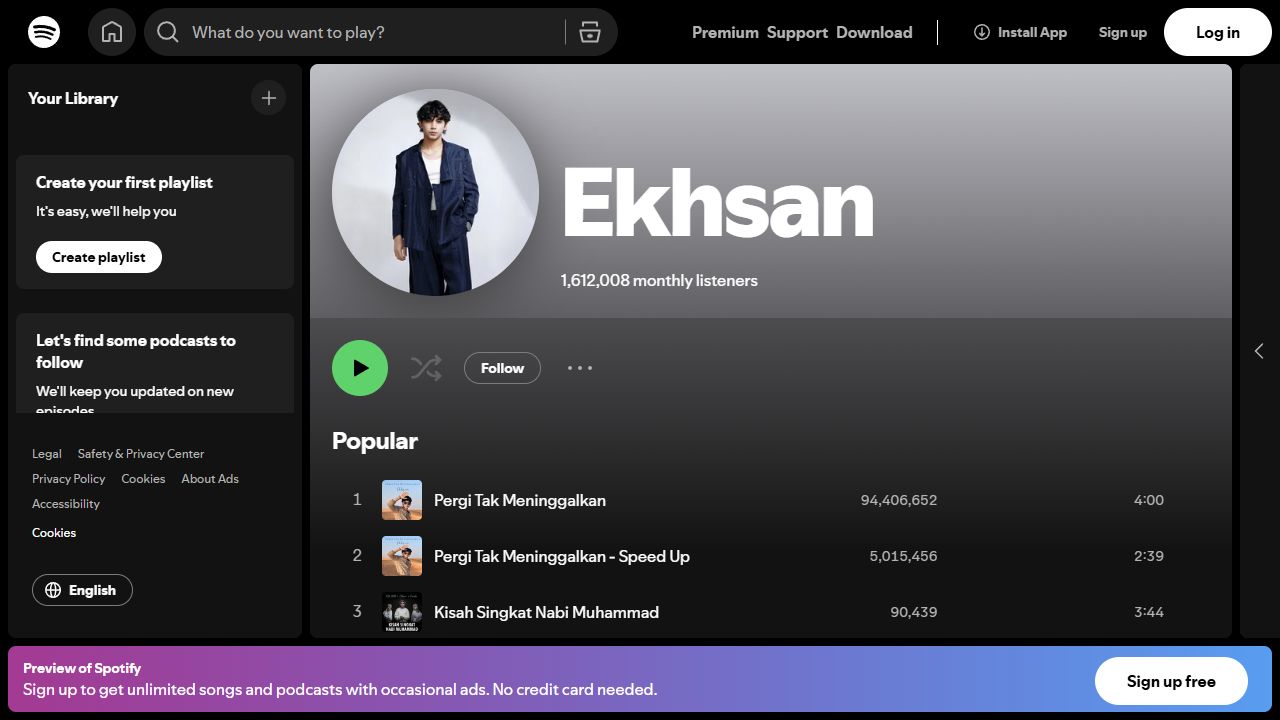Image resolution: width=1280 pixels, height=720 pixels.
Task: Click Create your first playlist text
Action: pyautogui.click(x=124, y=182)
